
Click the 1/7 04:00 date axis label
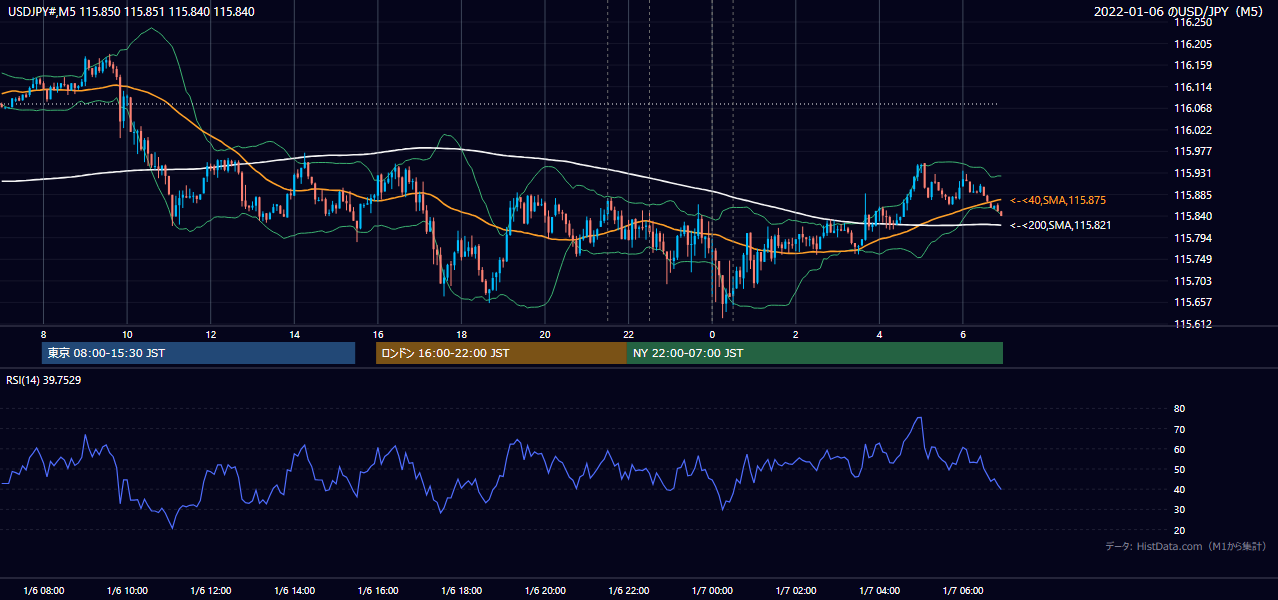pos(880,591)
